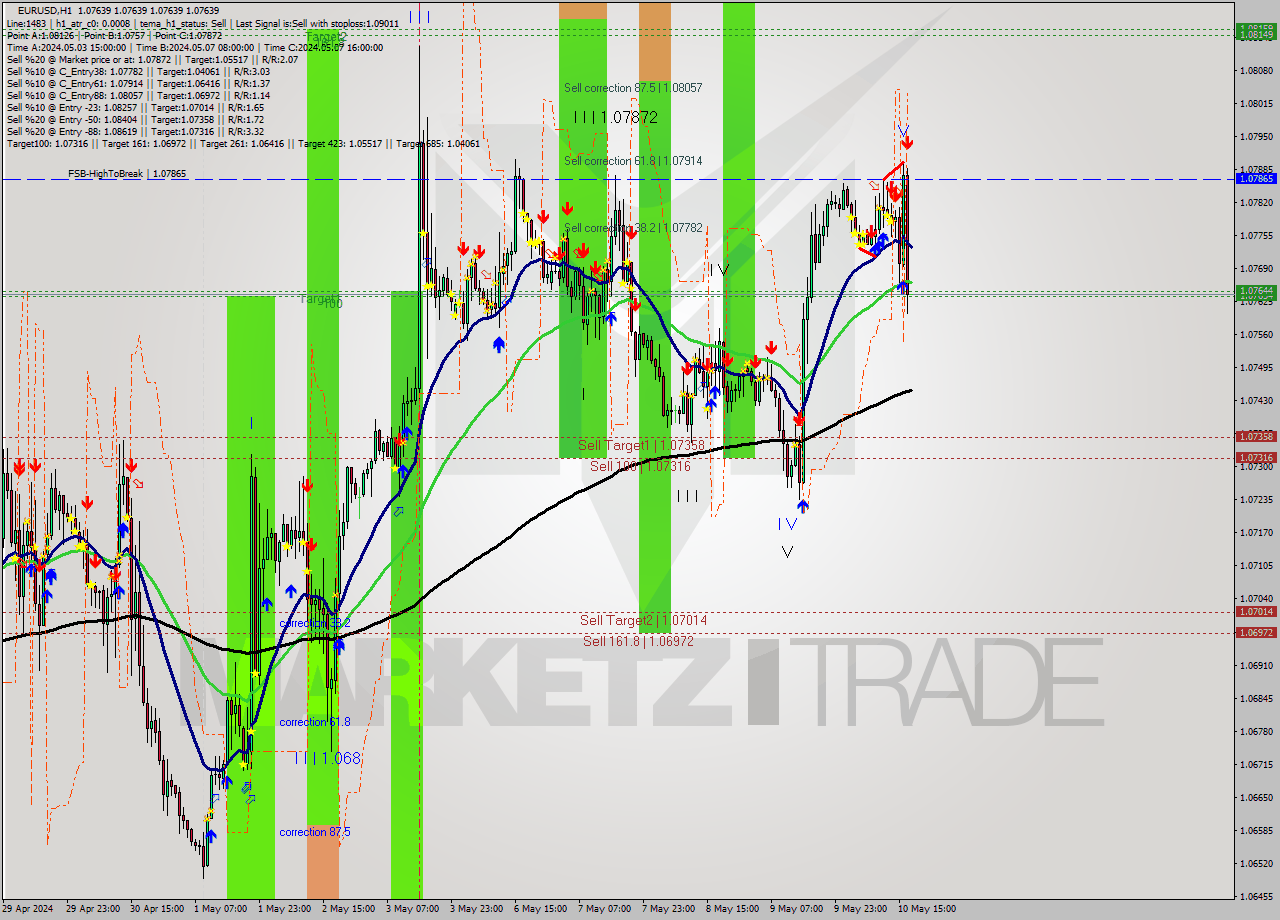The height and width of the screenshot is (920, 1280).
Task: Click the green 1.07644 price tag
Action: pos(1256,290)
